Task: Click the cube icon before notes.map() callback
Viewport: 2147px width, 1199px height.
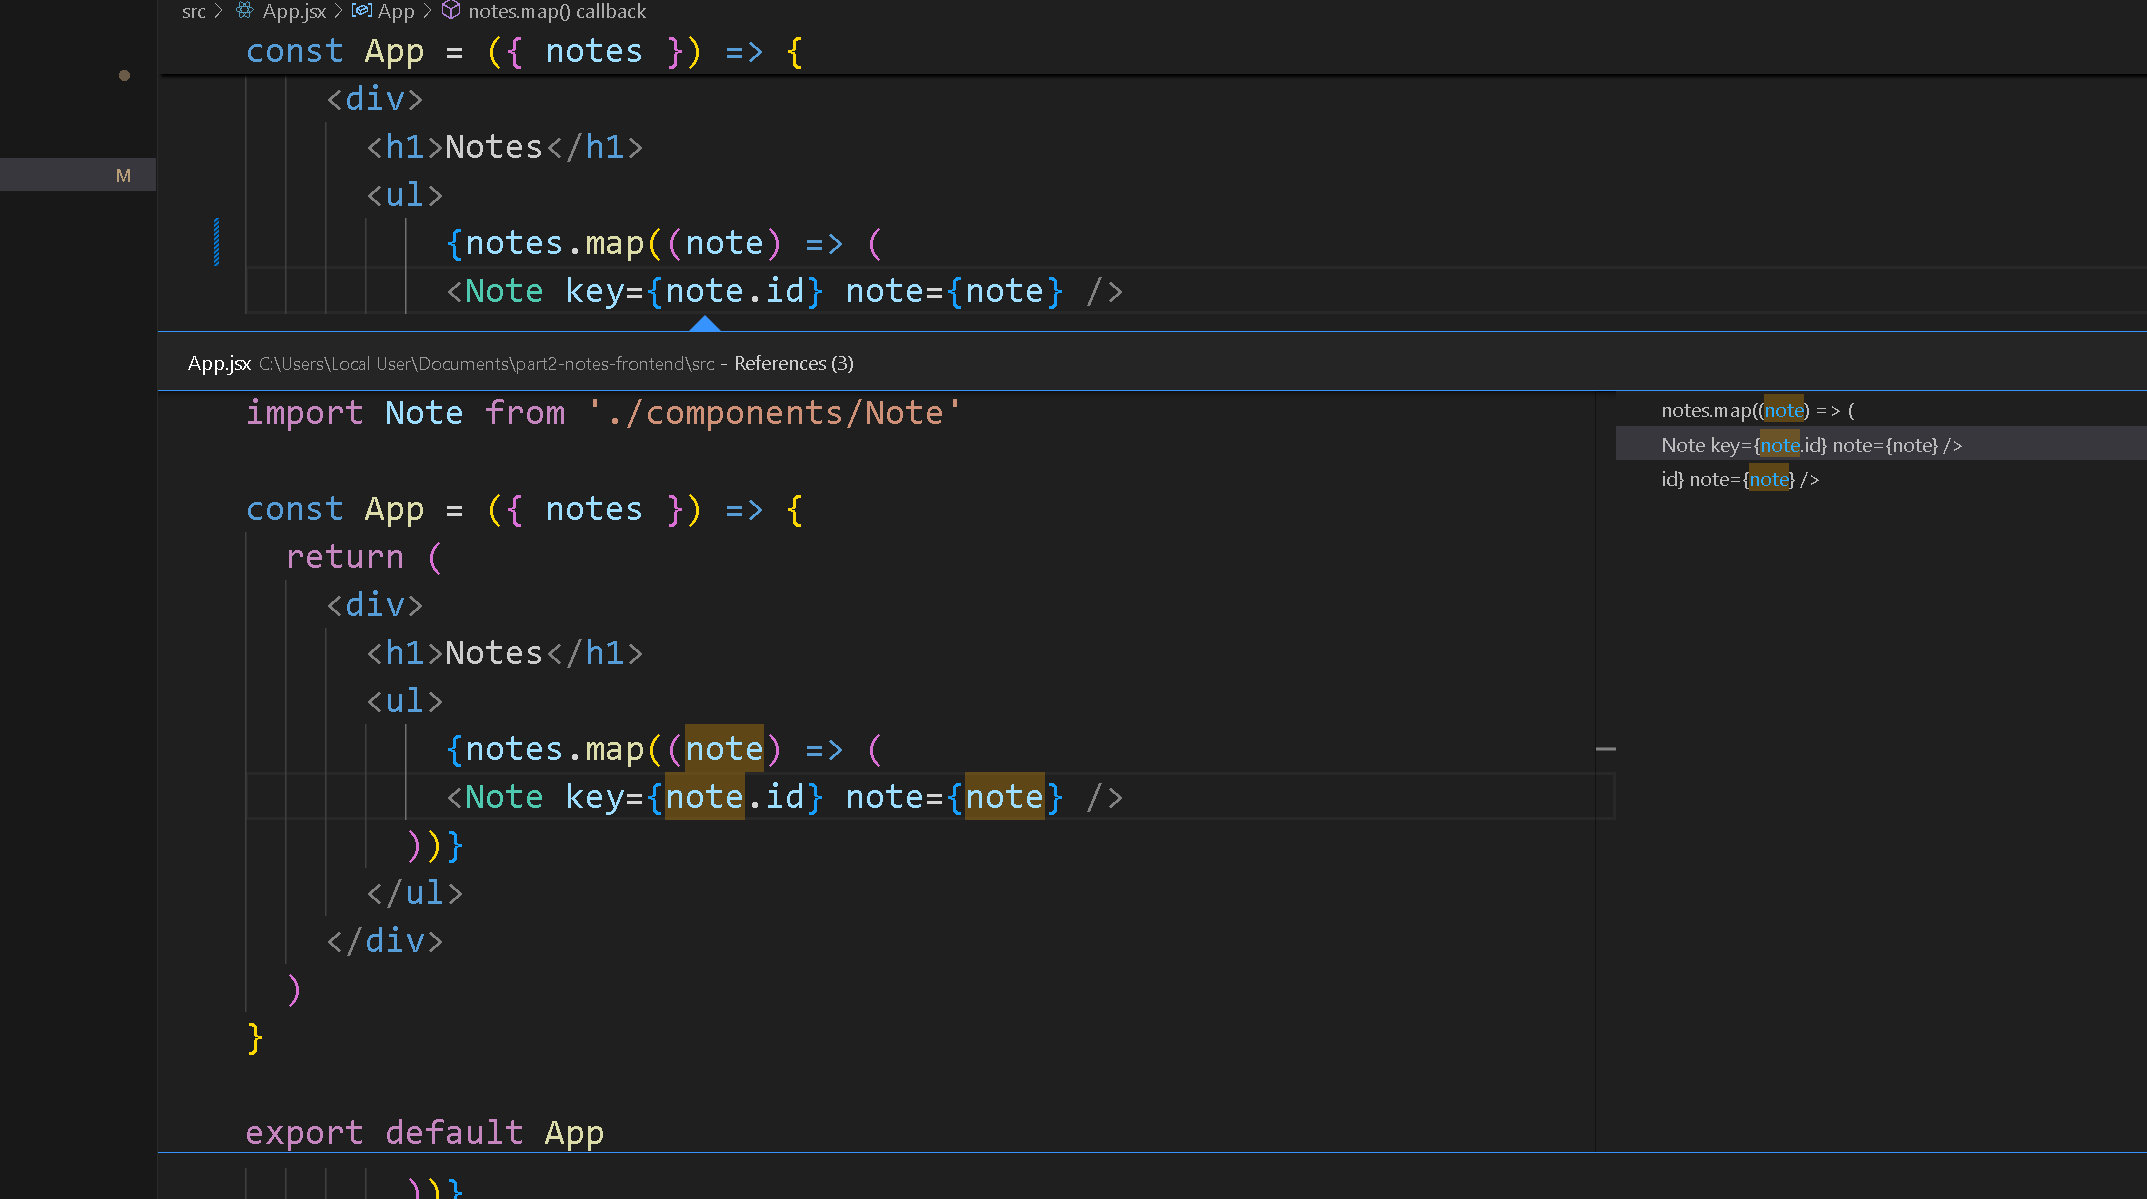Action: [451, 11]
